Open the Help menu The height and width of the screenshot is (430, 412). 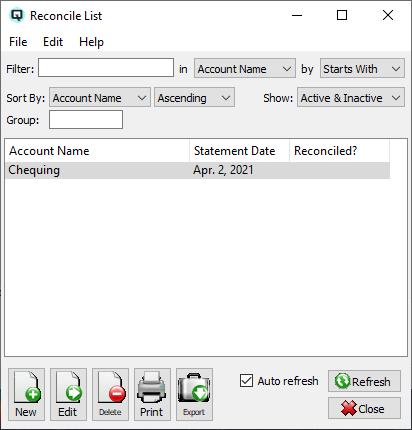91,42
